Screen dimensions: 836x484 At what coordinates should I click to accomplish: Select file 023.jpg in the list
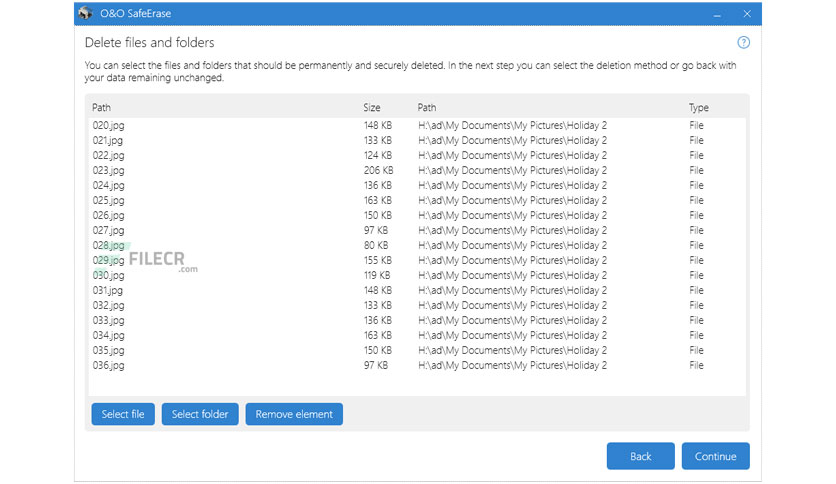[x=108, y=170]
